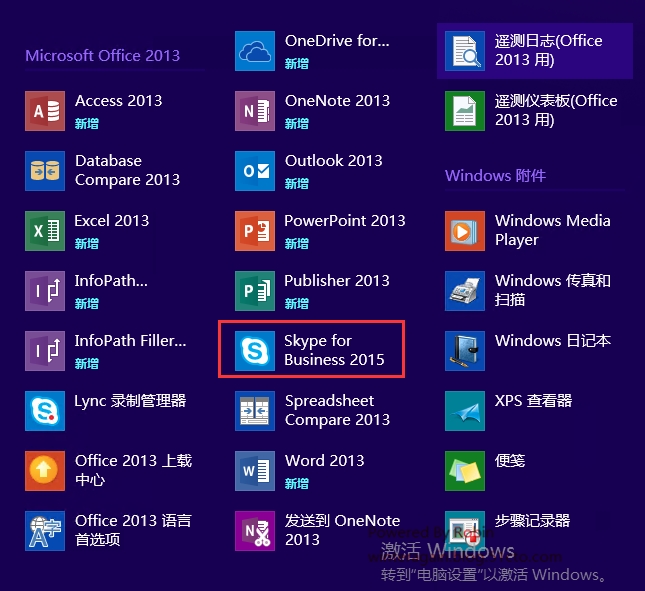645x591 pixels.
Task: Click Database Compare 2013 label
Action: [x=128, y=170]
